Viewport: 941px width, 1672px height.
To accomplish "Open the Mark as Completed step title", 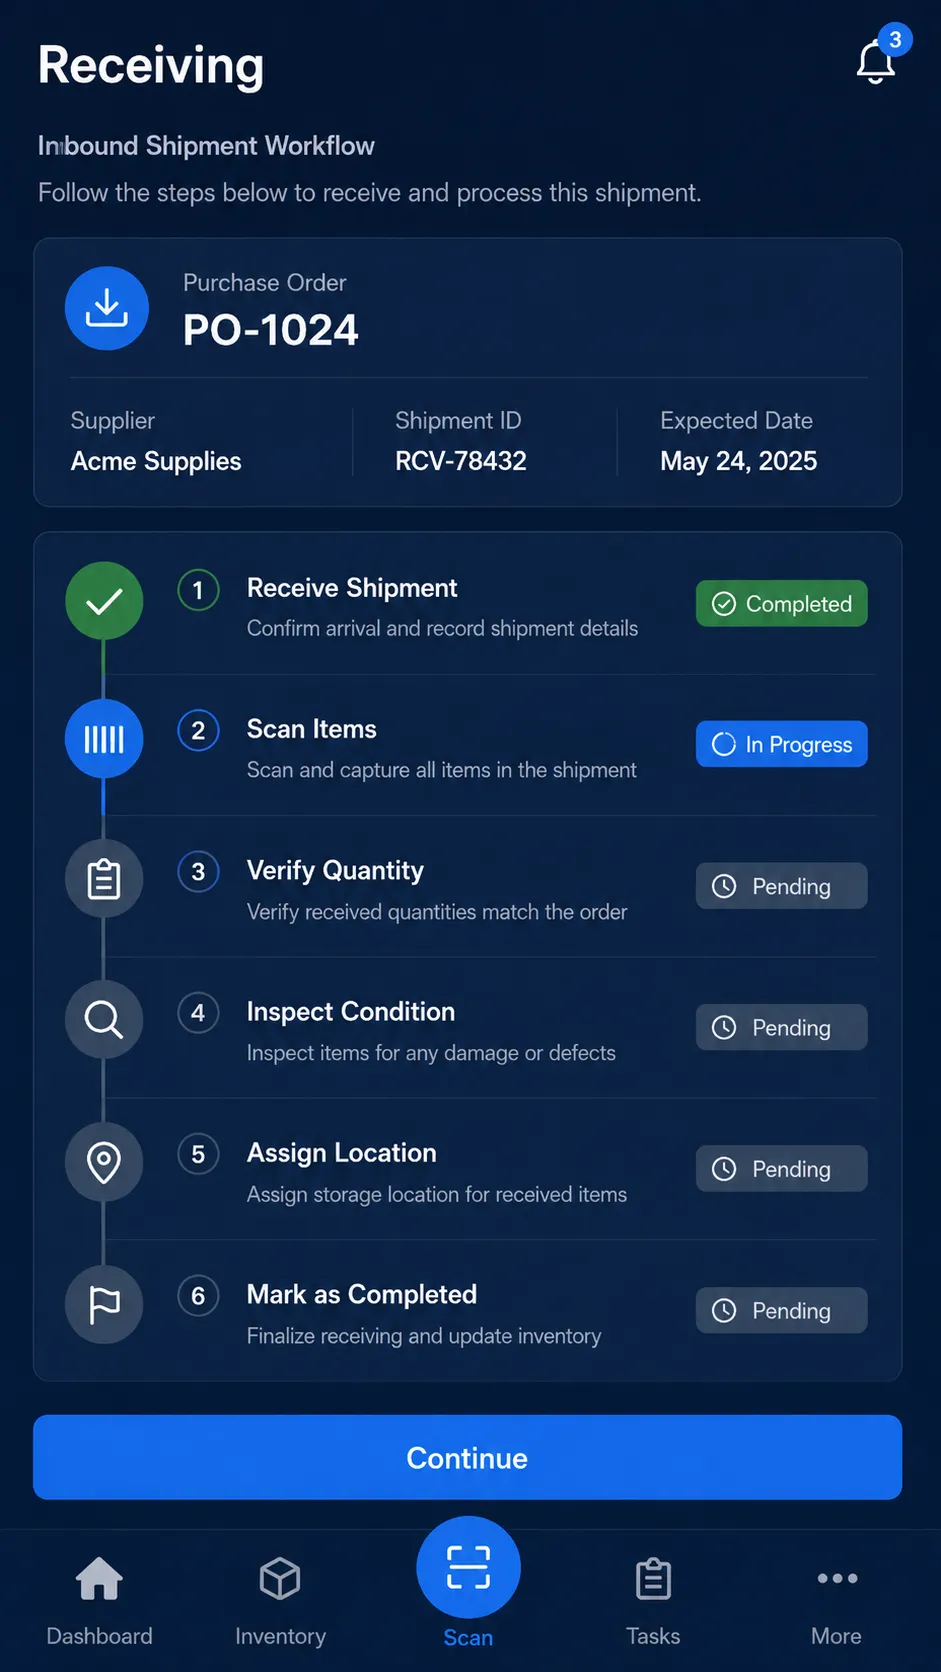I will pos(362,1294).
